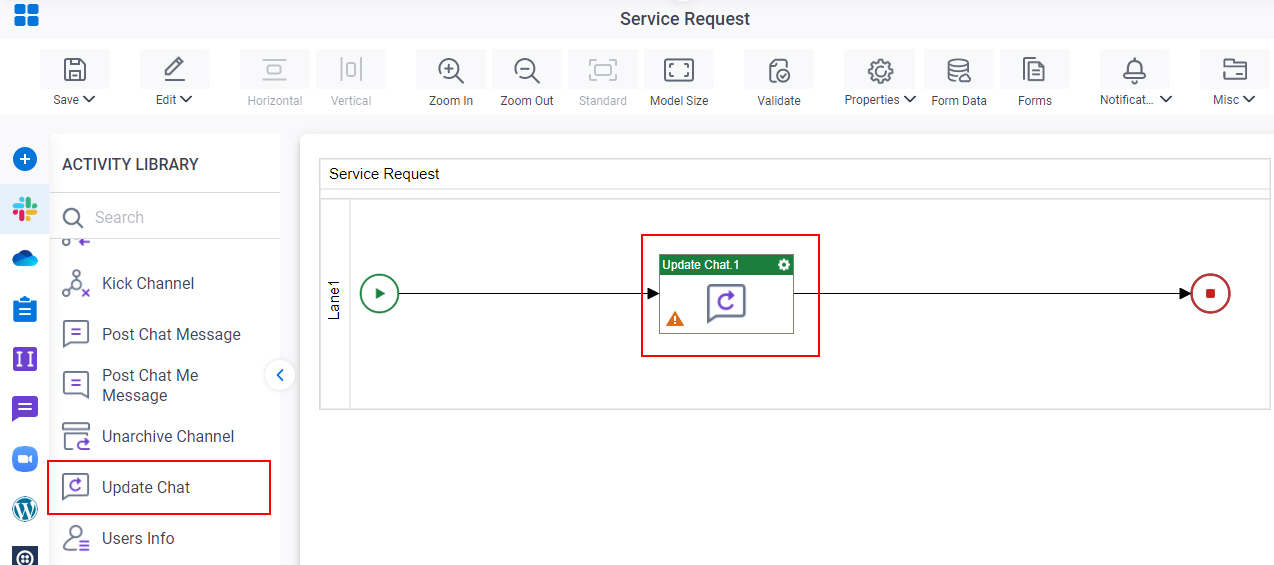The height and width of the screenshot is (565, 1274).
Task: Open Notifications dropdown
Action: point(1136,79)
